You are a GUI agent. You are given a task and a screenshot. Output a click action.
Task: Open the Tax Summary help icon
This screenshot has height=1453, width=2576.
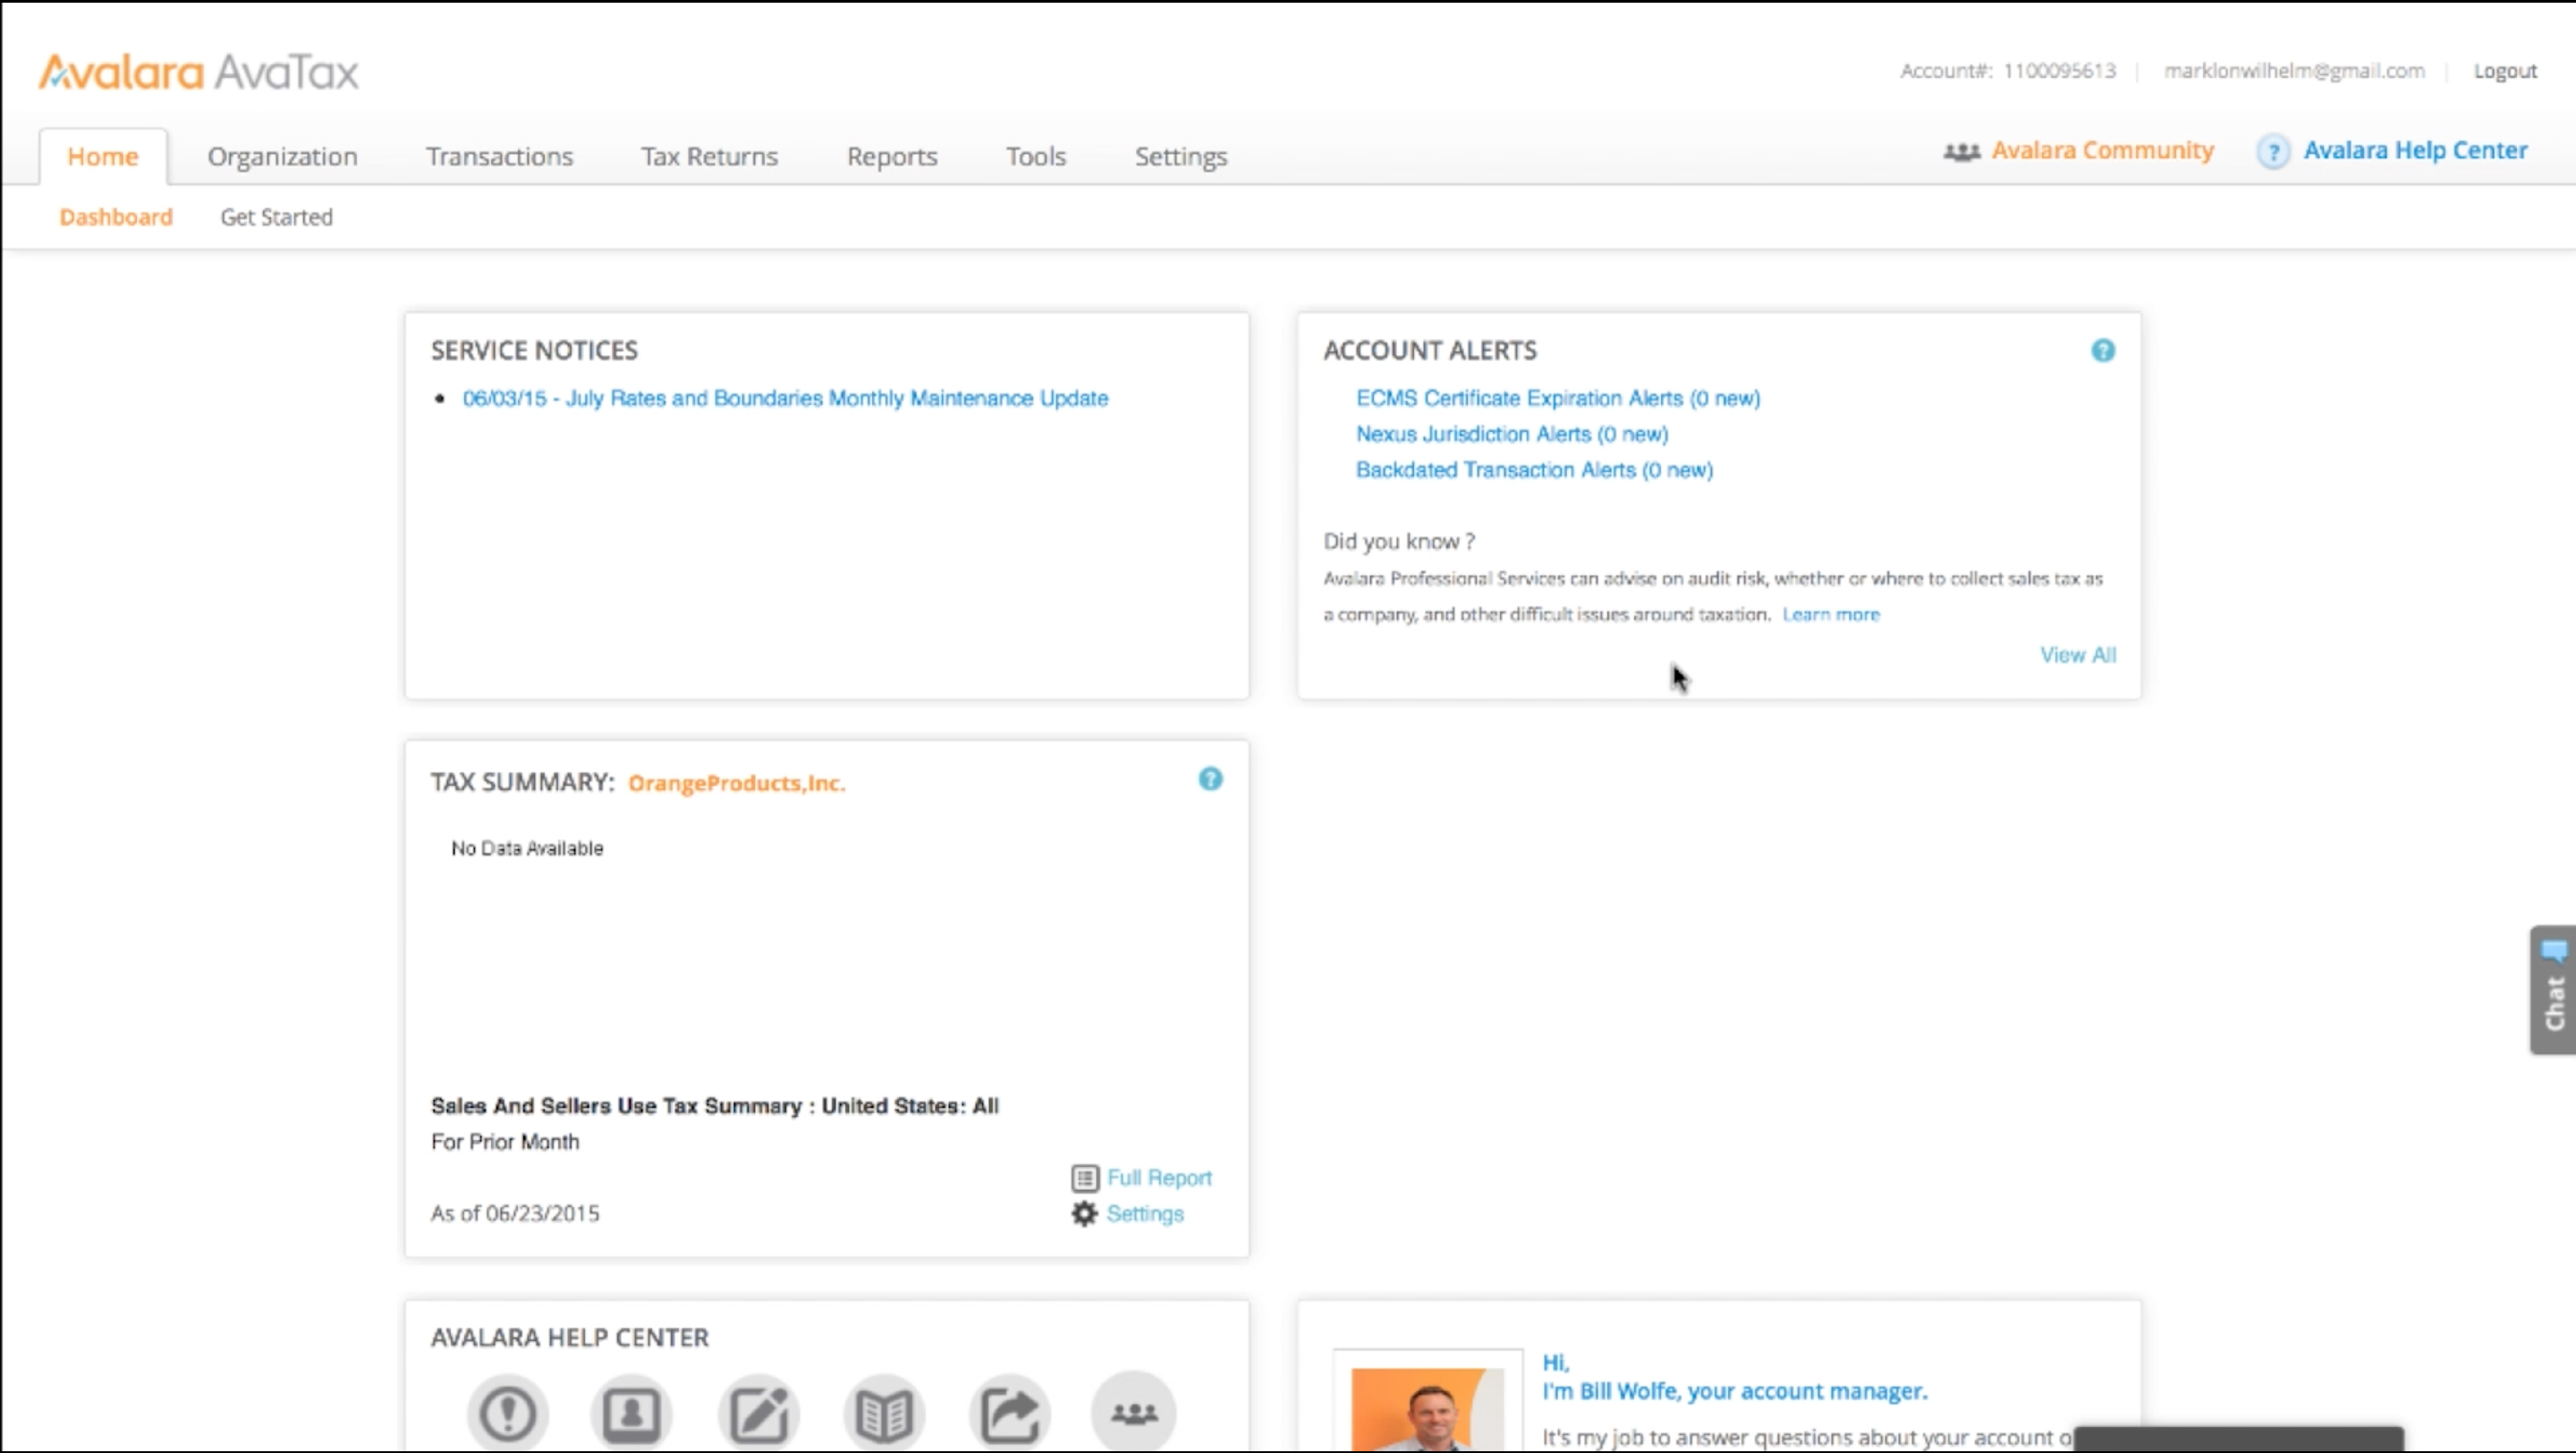click(1210, 779)
